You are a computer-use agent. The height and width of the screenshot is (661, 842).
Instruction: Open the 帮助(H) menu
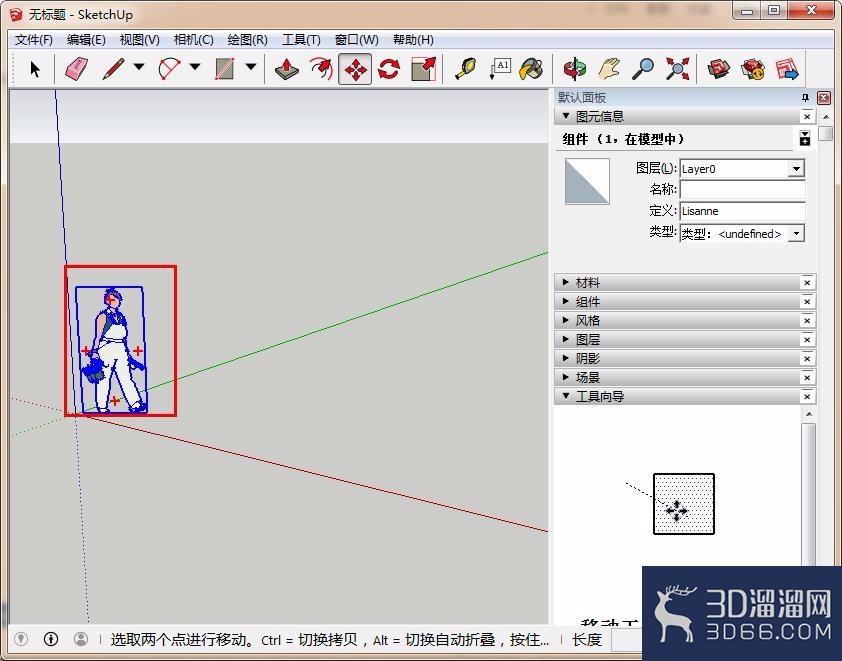413,40
